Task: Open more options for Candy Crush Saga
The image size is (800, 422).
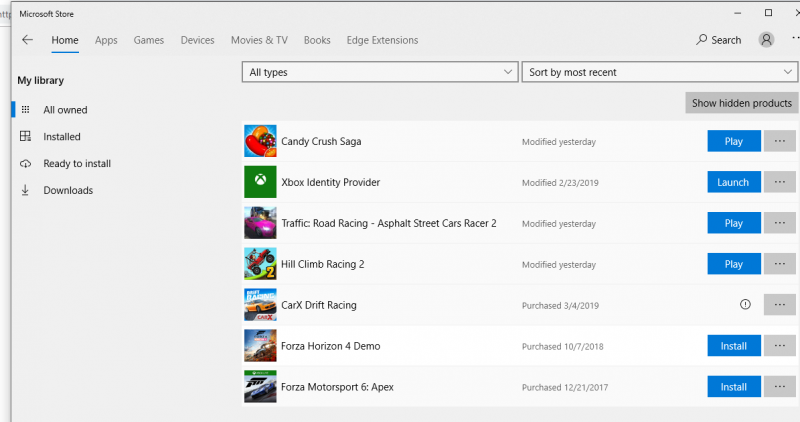Action: 780,141
